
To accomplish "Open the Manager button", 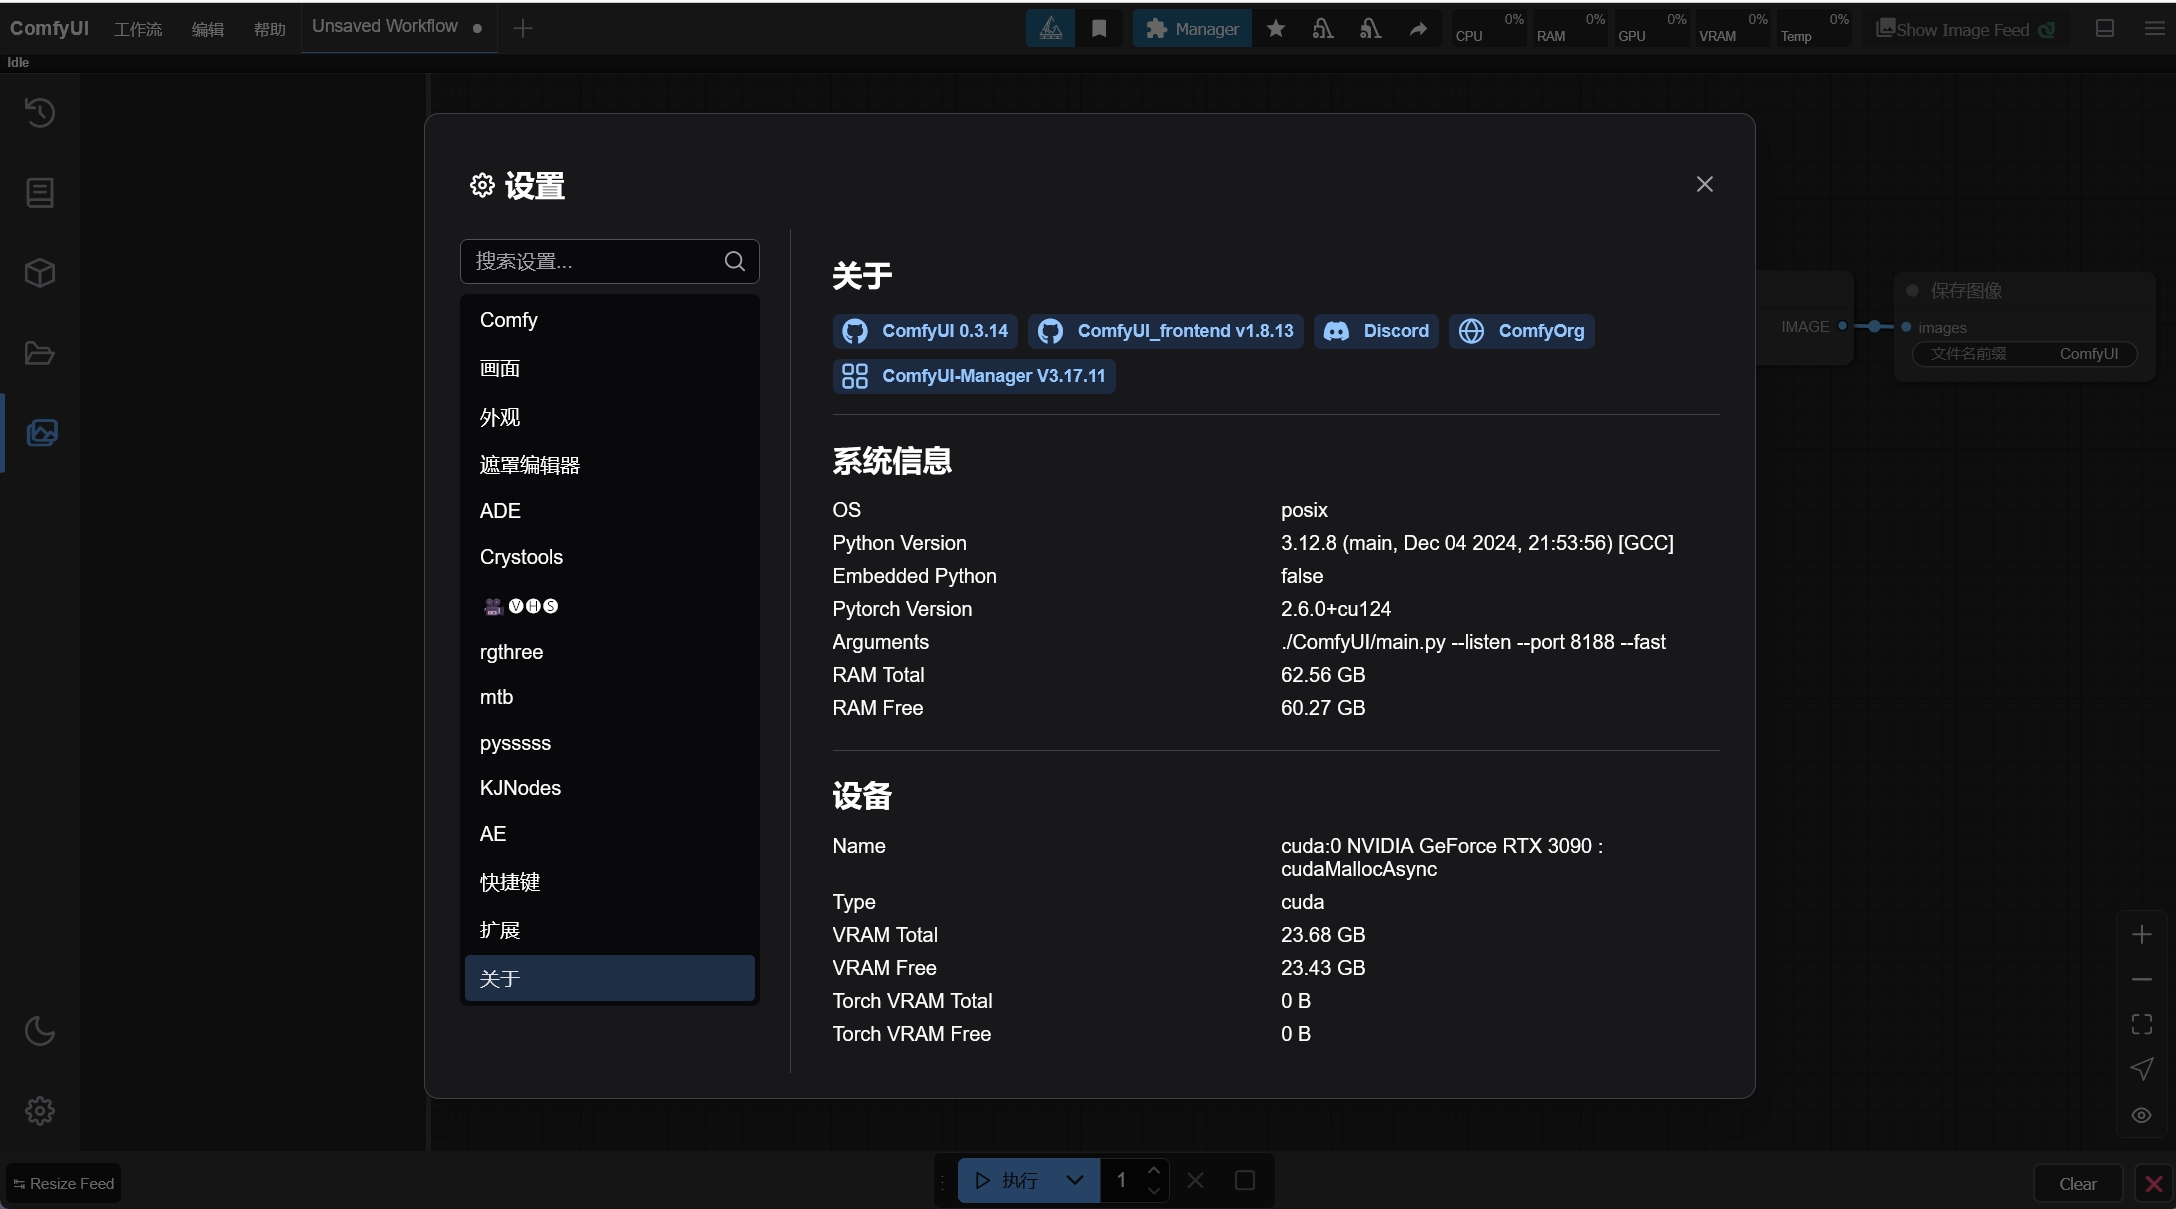I will coord(1192,28).
